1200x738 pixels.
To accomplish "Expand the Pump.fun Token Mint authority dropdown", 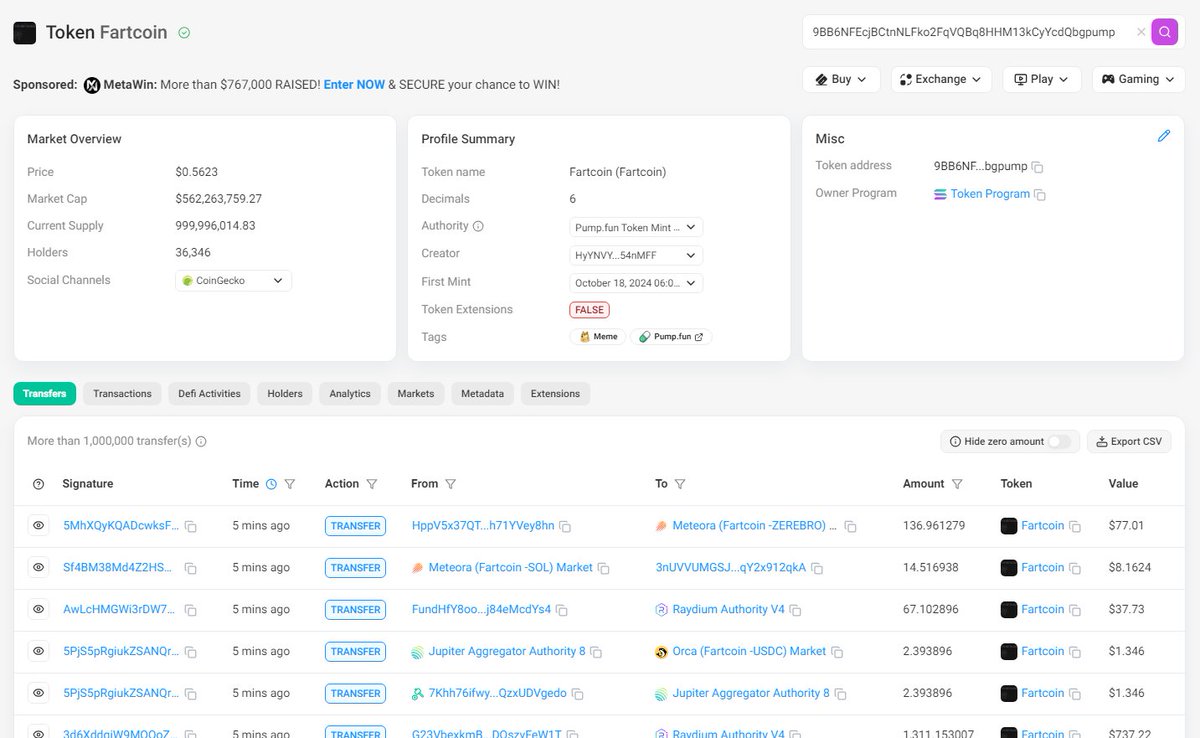I will (636, 227).
